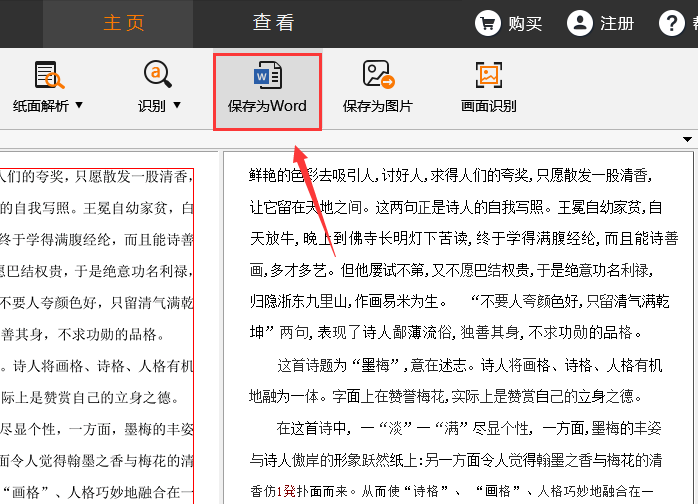Click the question mark help icon

click(x=672, y=23)
